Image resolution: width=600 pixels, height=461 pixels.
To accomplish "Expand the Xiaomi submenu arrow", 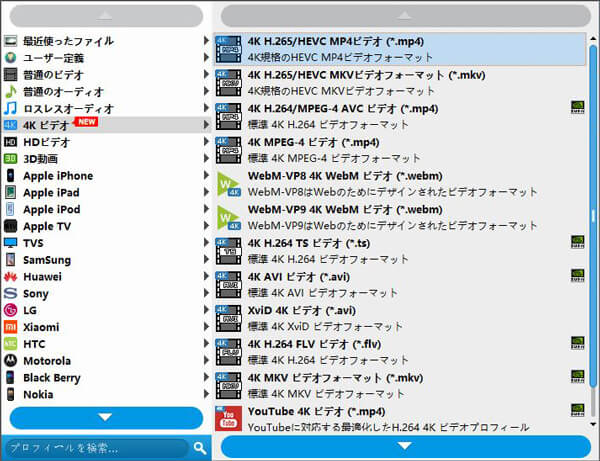I will [x=206, y=326].
